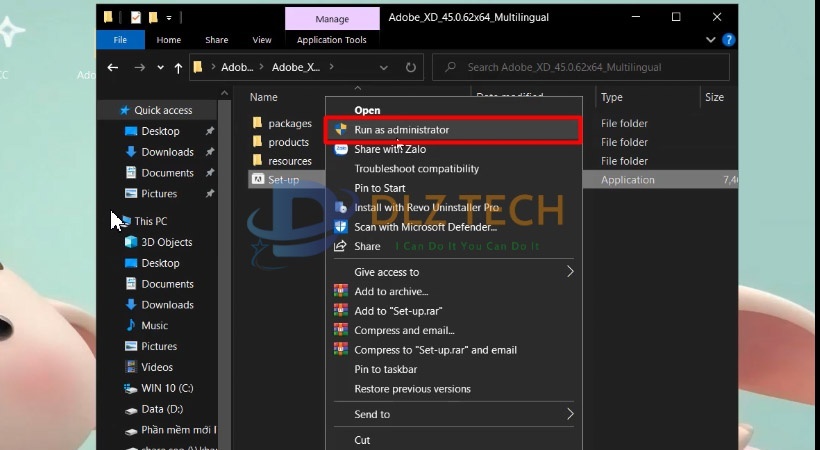Expand the ribbon with the chevron

click(x=711, y=39)
